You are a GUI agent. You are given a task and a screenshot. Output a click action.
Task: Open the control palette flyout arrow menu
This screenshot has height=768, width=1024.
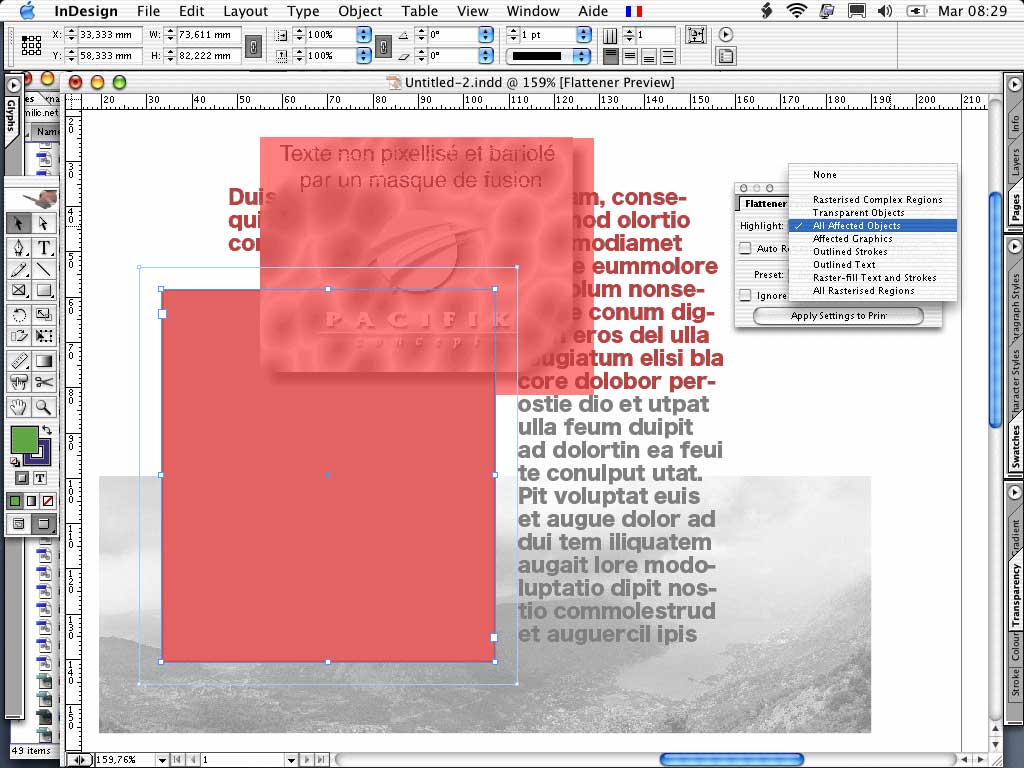(726, 35)
